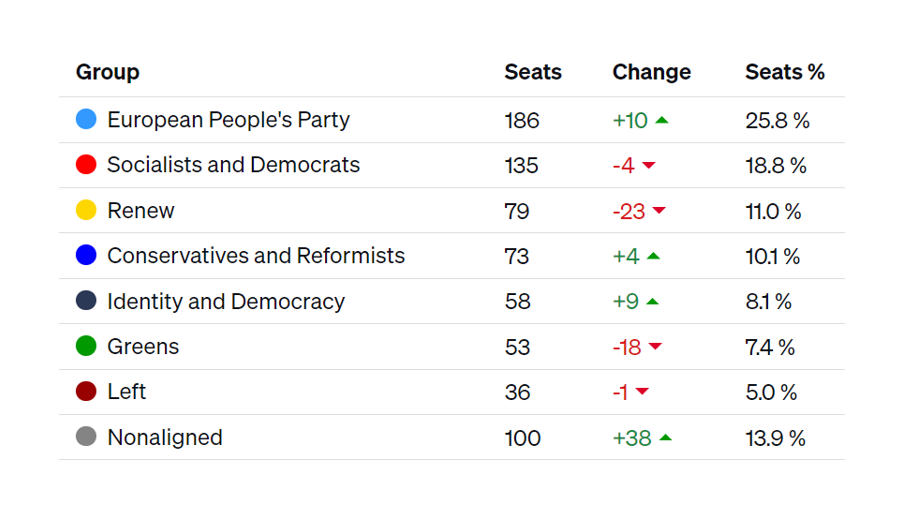The height and width of the screenshot is (512, 921).
Task: Select the Conservatives and Reformists row label
Action: pyautogui.click(x=256, y=256)
